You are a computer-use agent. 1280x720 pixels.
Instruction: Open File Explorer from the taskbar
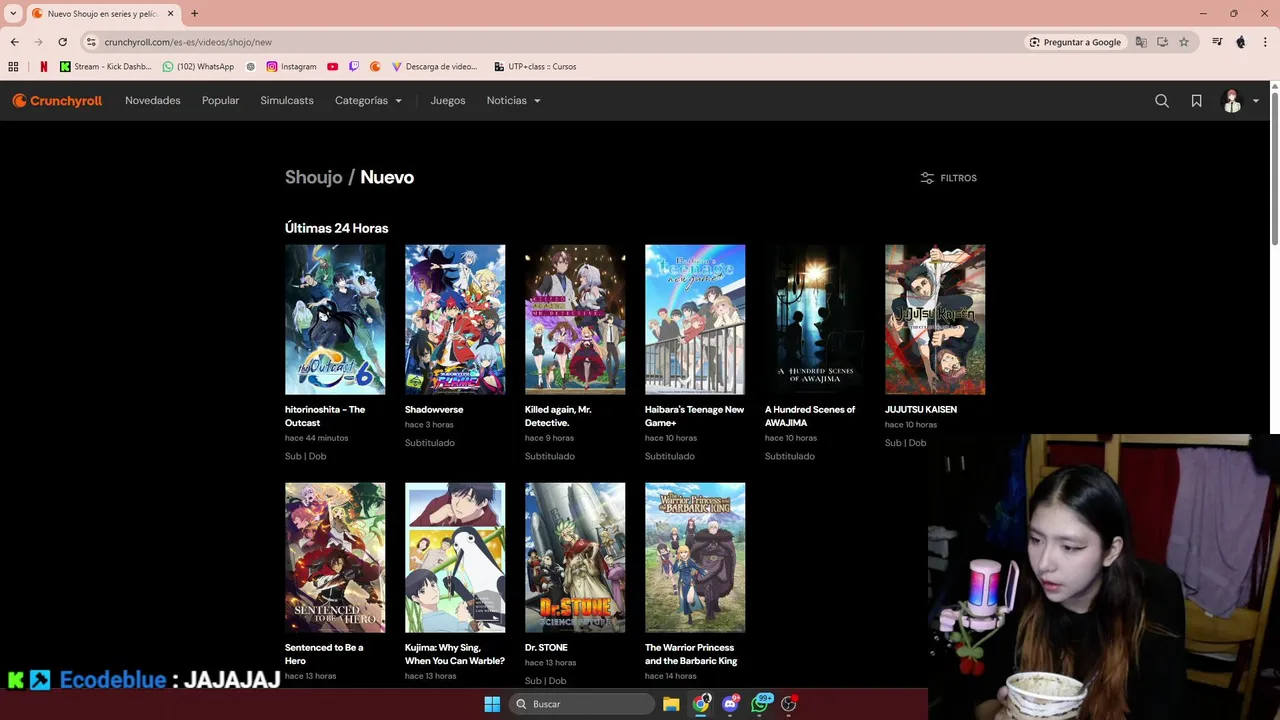pos(671,704)
